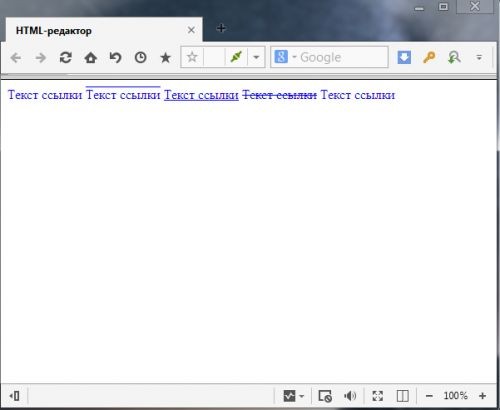Image resolution: width=500 pixels, height=410 pixels.
Task: Open passwords with the golden key icon
Action: click(x=429, y=57)
